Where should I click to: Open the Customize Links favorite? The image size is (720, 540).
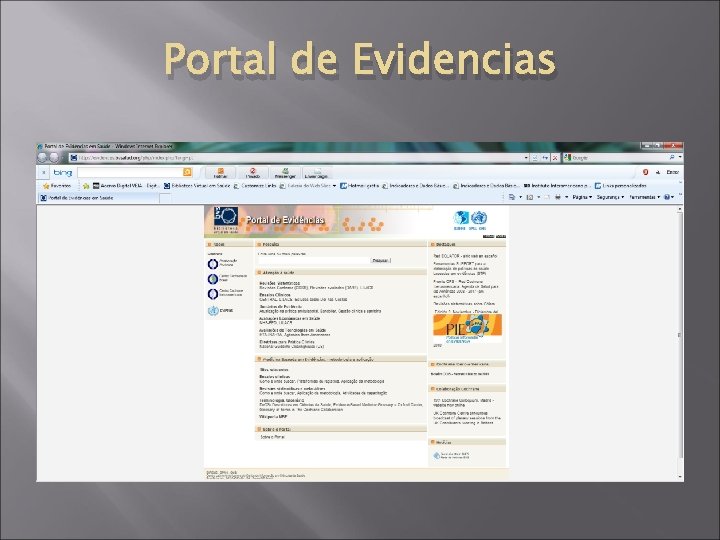[x=255, y=186]
